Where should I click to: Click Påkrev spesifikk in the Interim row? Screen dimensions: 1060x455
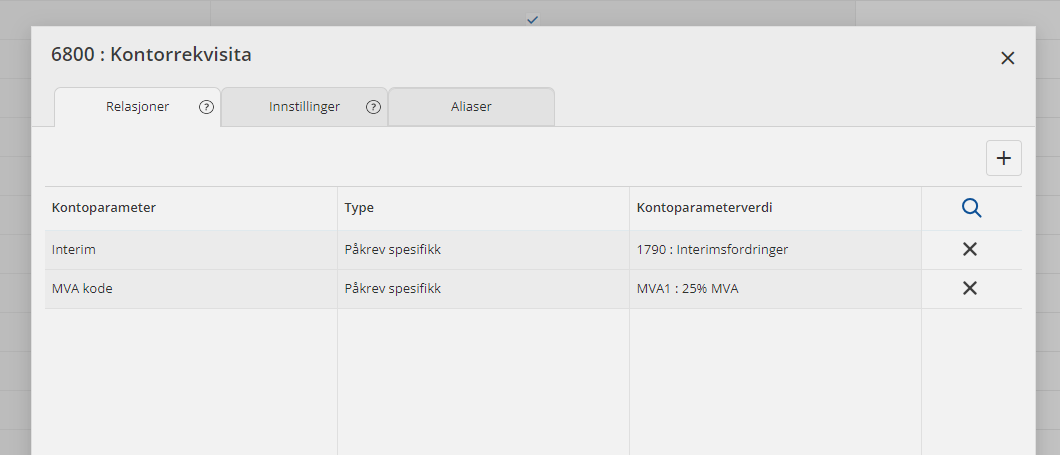[x=392, y=249]
